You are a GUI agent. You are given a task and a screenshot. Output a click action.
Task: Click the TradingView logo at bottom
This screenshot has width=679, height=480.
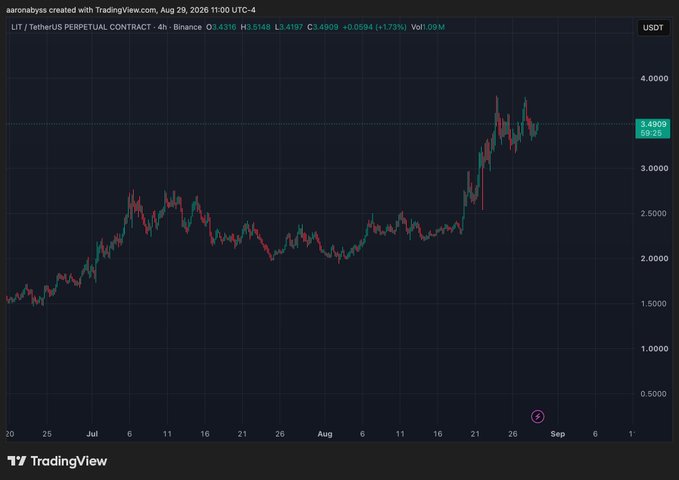(x=57, y=461)
